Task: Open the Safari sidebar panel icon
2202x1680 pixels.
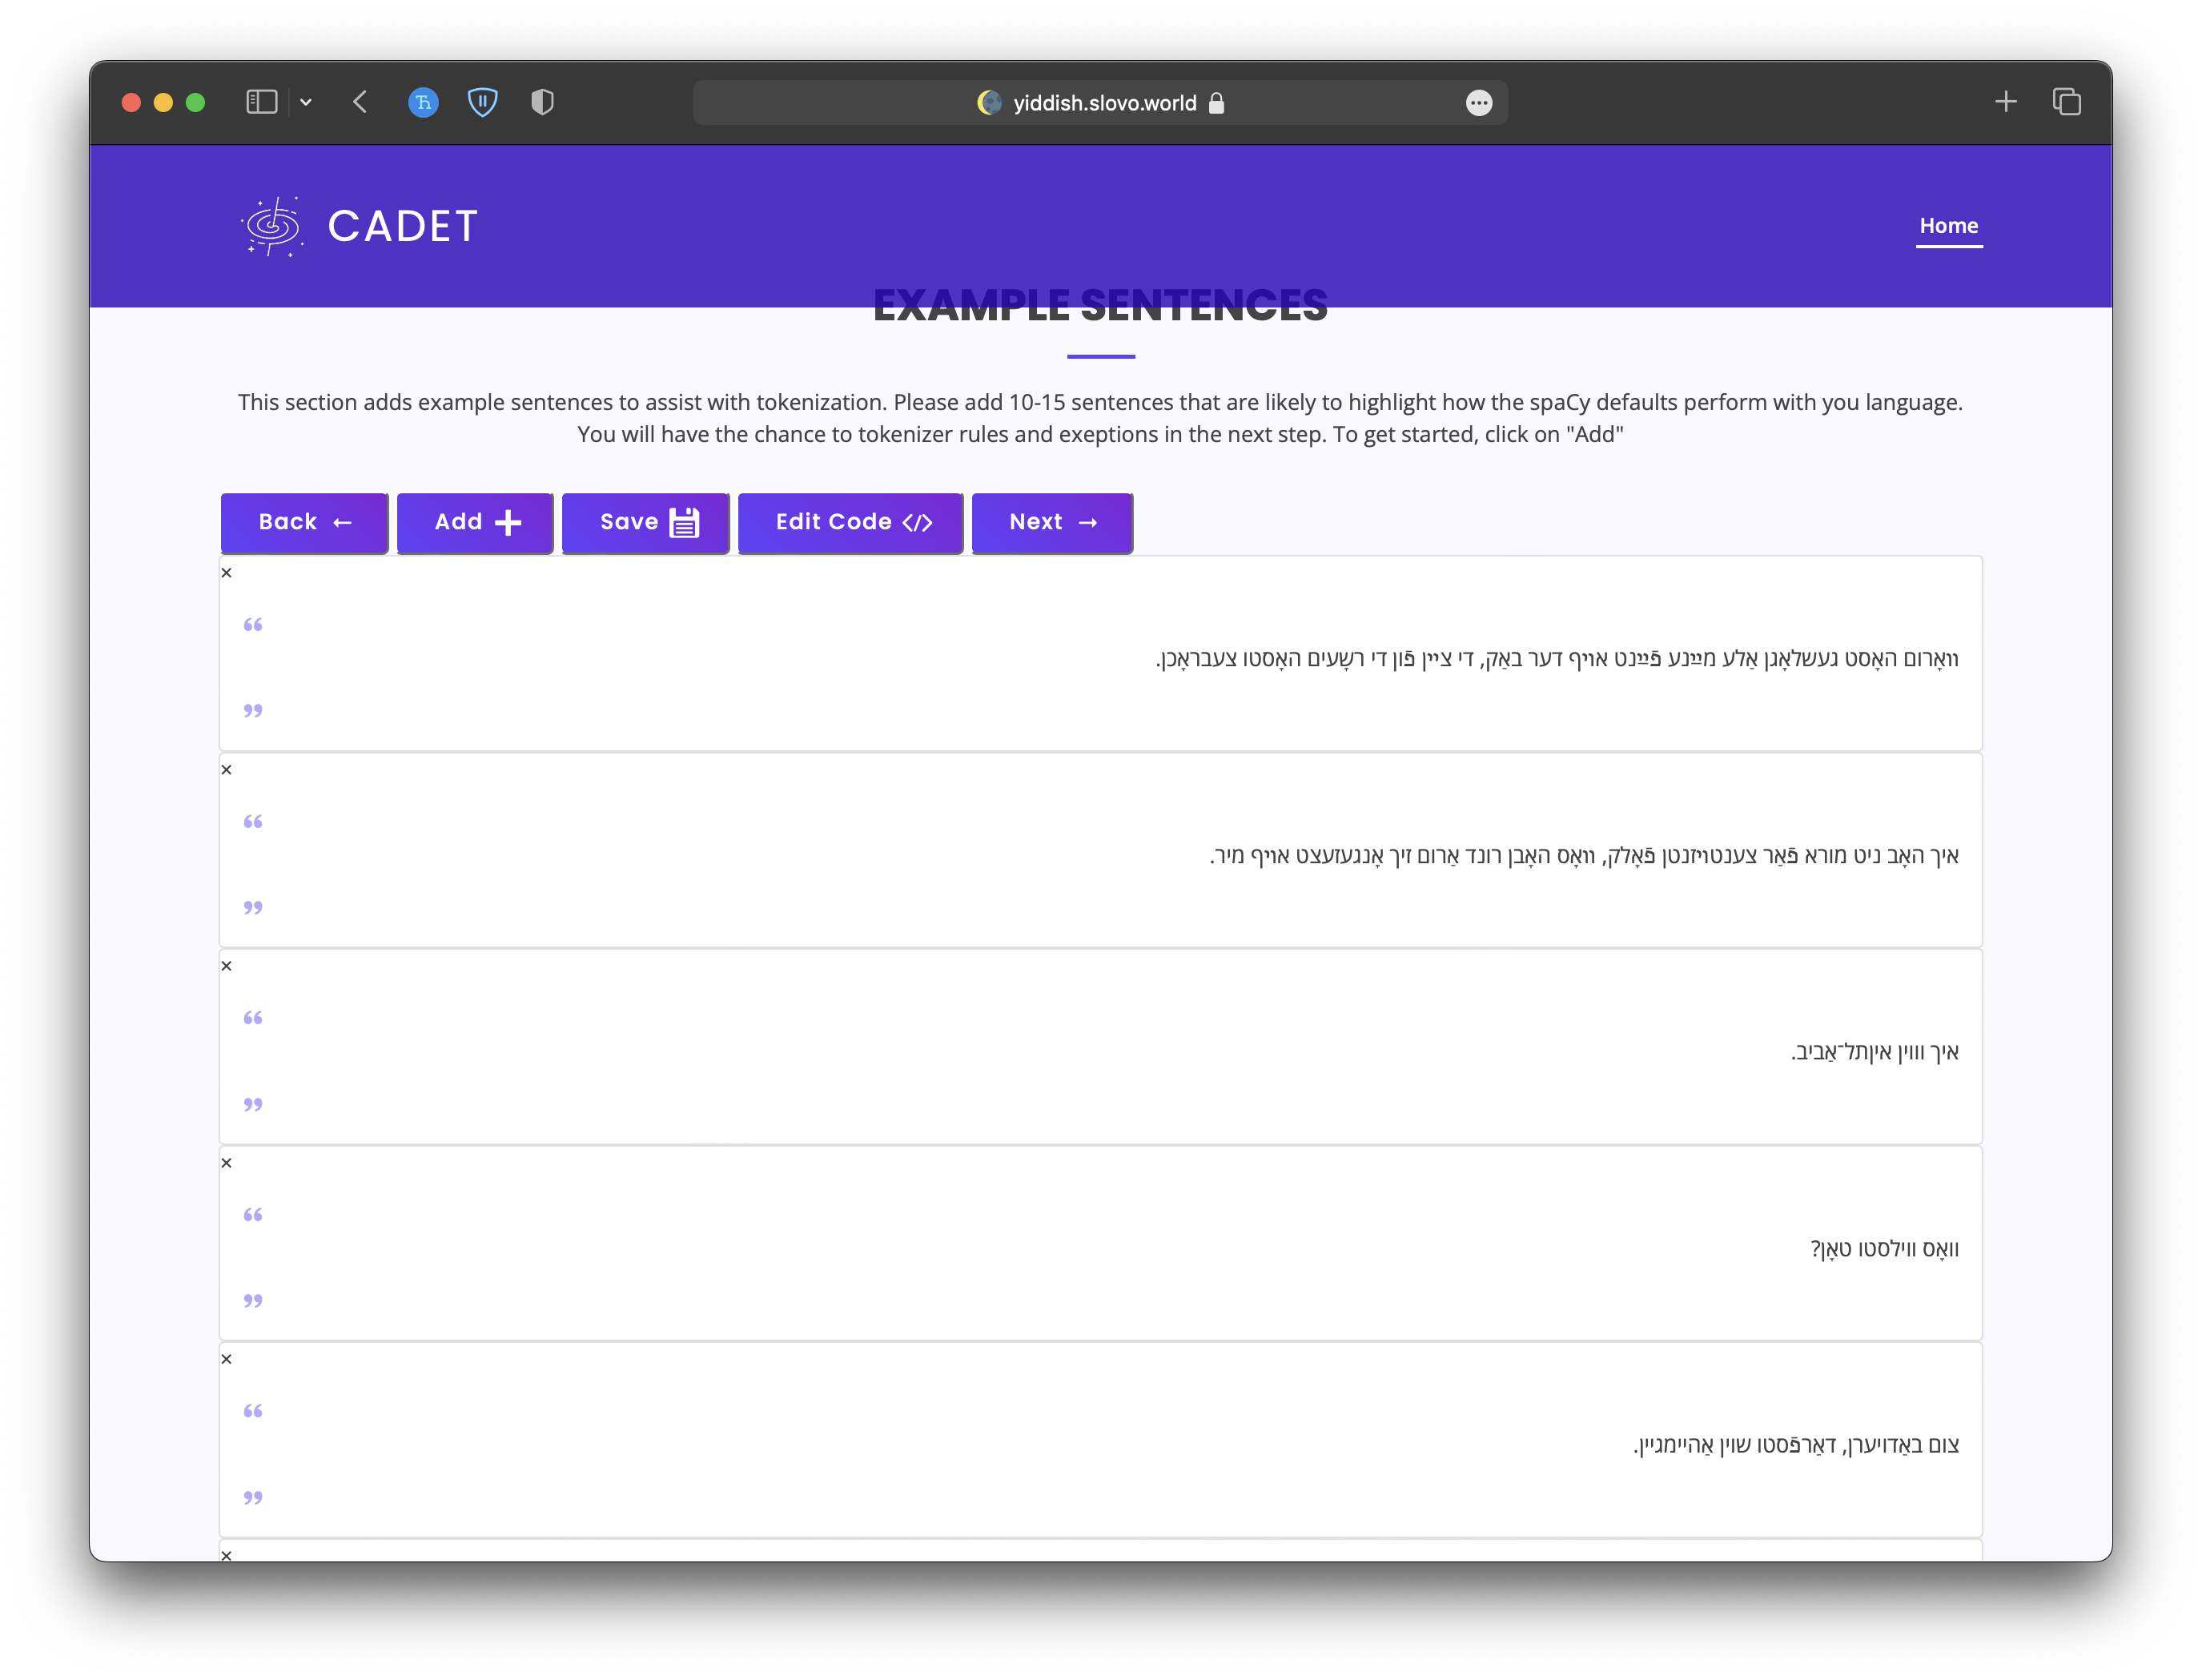Action: point(261,102)
